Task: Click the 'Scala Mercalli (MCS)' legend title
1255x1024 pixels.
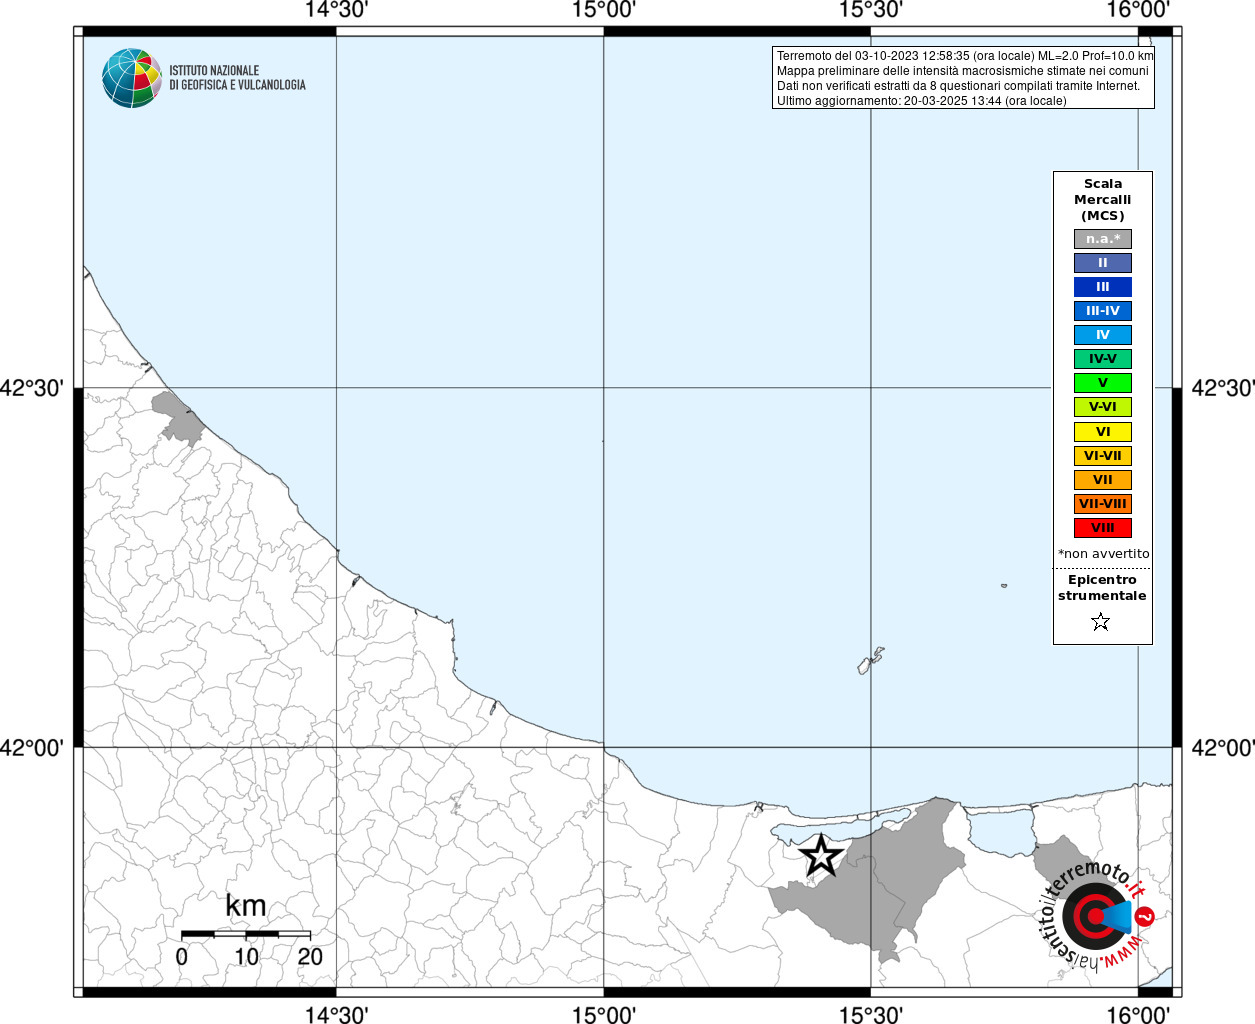Action: tap(1103, 200)
